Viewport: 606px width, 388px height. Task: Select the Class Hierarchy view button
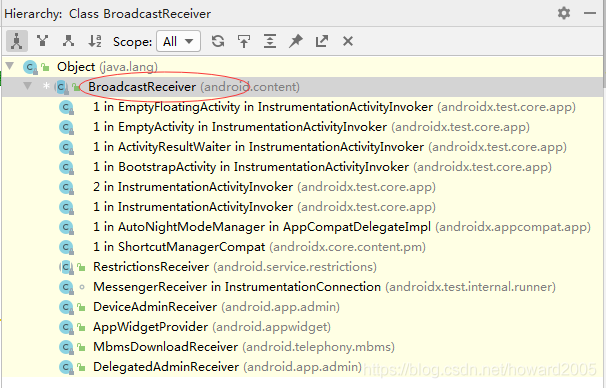pos(17,41)
